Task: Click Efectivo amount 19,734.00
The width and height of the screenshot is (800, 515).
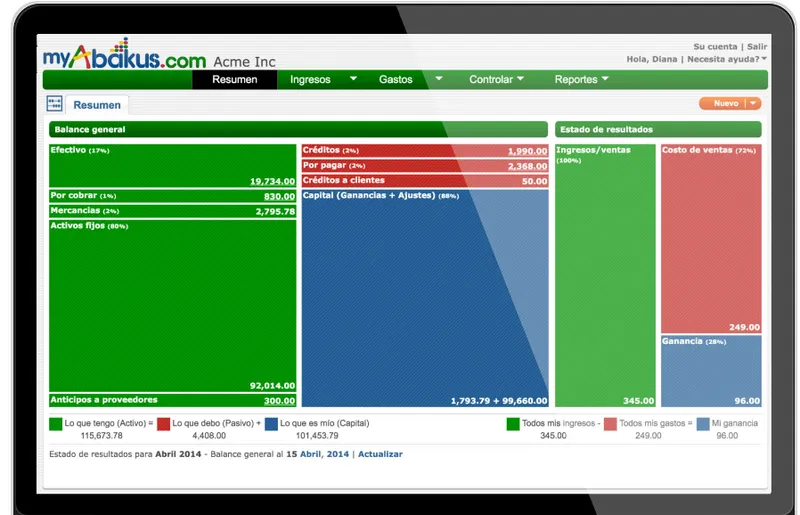Action: coord(272,181)
